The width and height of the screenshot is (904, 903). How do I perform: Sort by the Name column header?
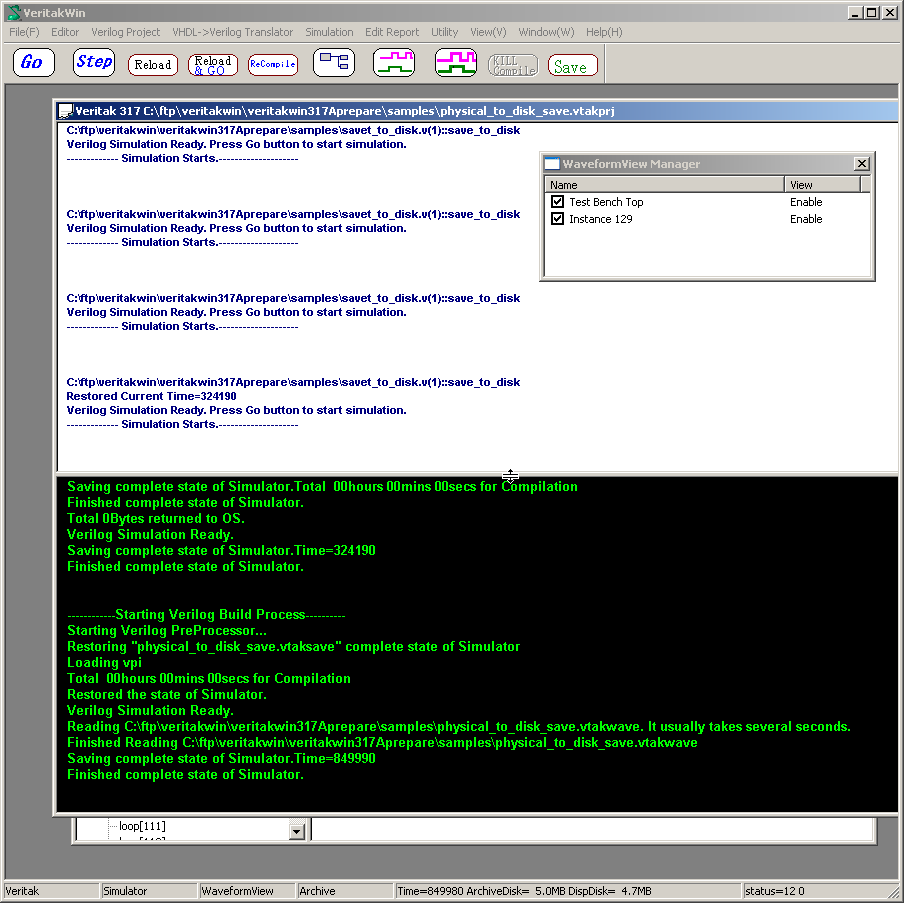(664, 185)
